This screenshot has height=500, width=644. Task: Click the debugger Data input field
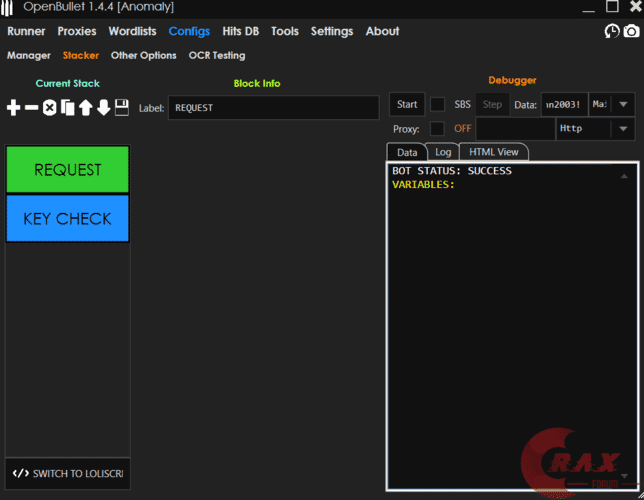(x=564, y=104)
